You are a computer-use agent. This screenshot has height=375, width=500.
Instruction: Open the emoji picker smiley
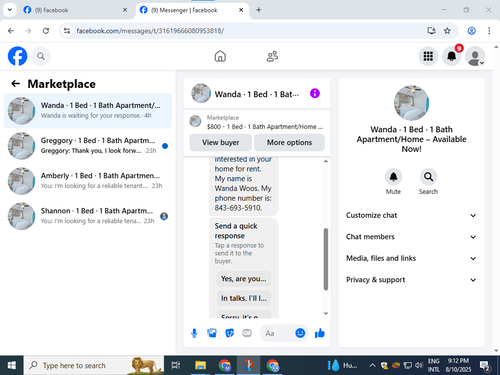(x=300, y=333)
